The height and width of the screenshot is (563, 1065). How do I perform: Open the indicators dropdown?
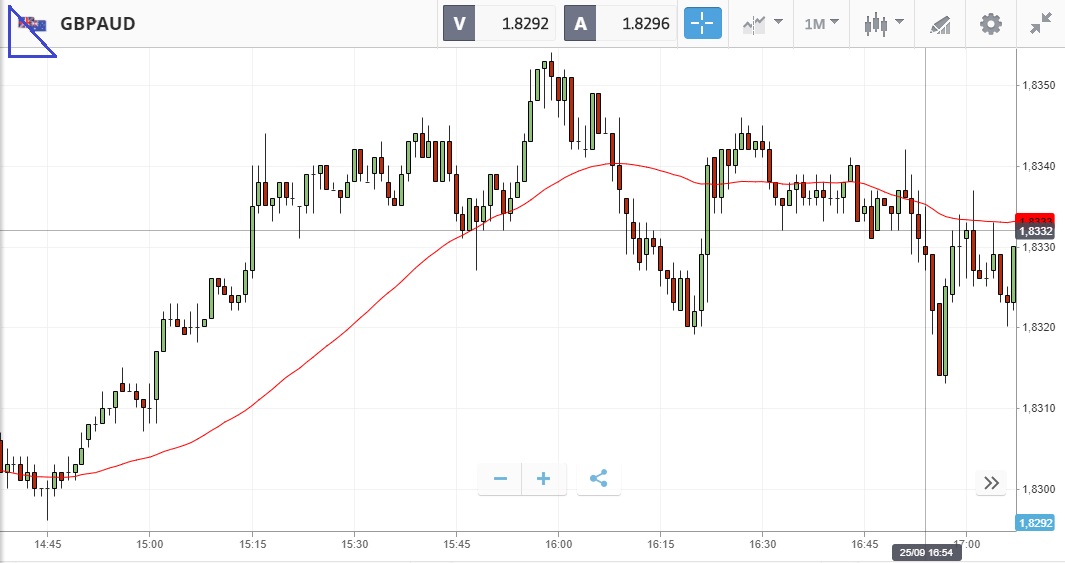click(762, 24)
